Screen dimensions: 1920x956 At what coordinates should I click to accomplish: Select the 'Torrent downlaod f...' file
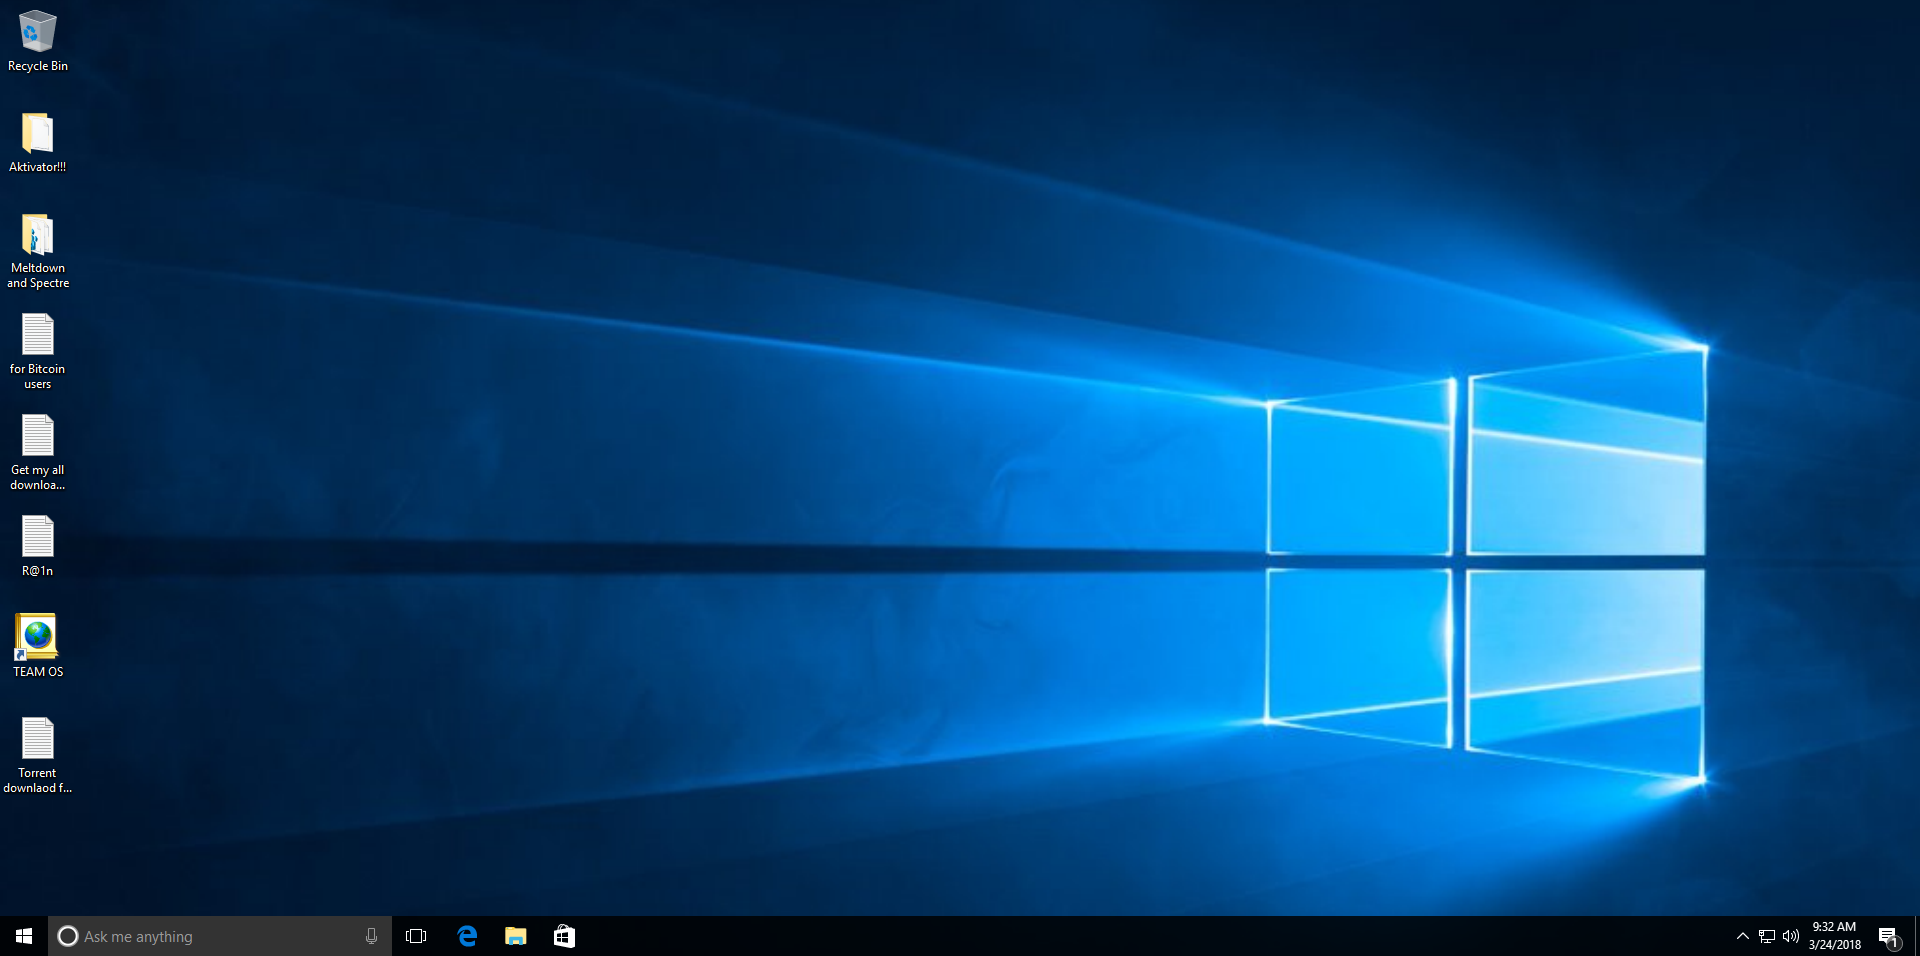[38, 756]
